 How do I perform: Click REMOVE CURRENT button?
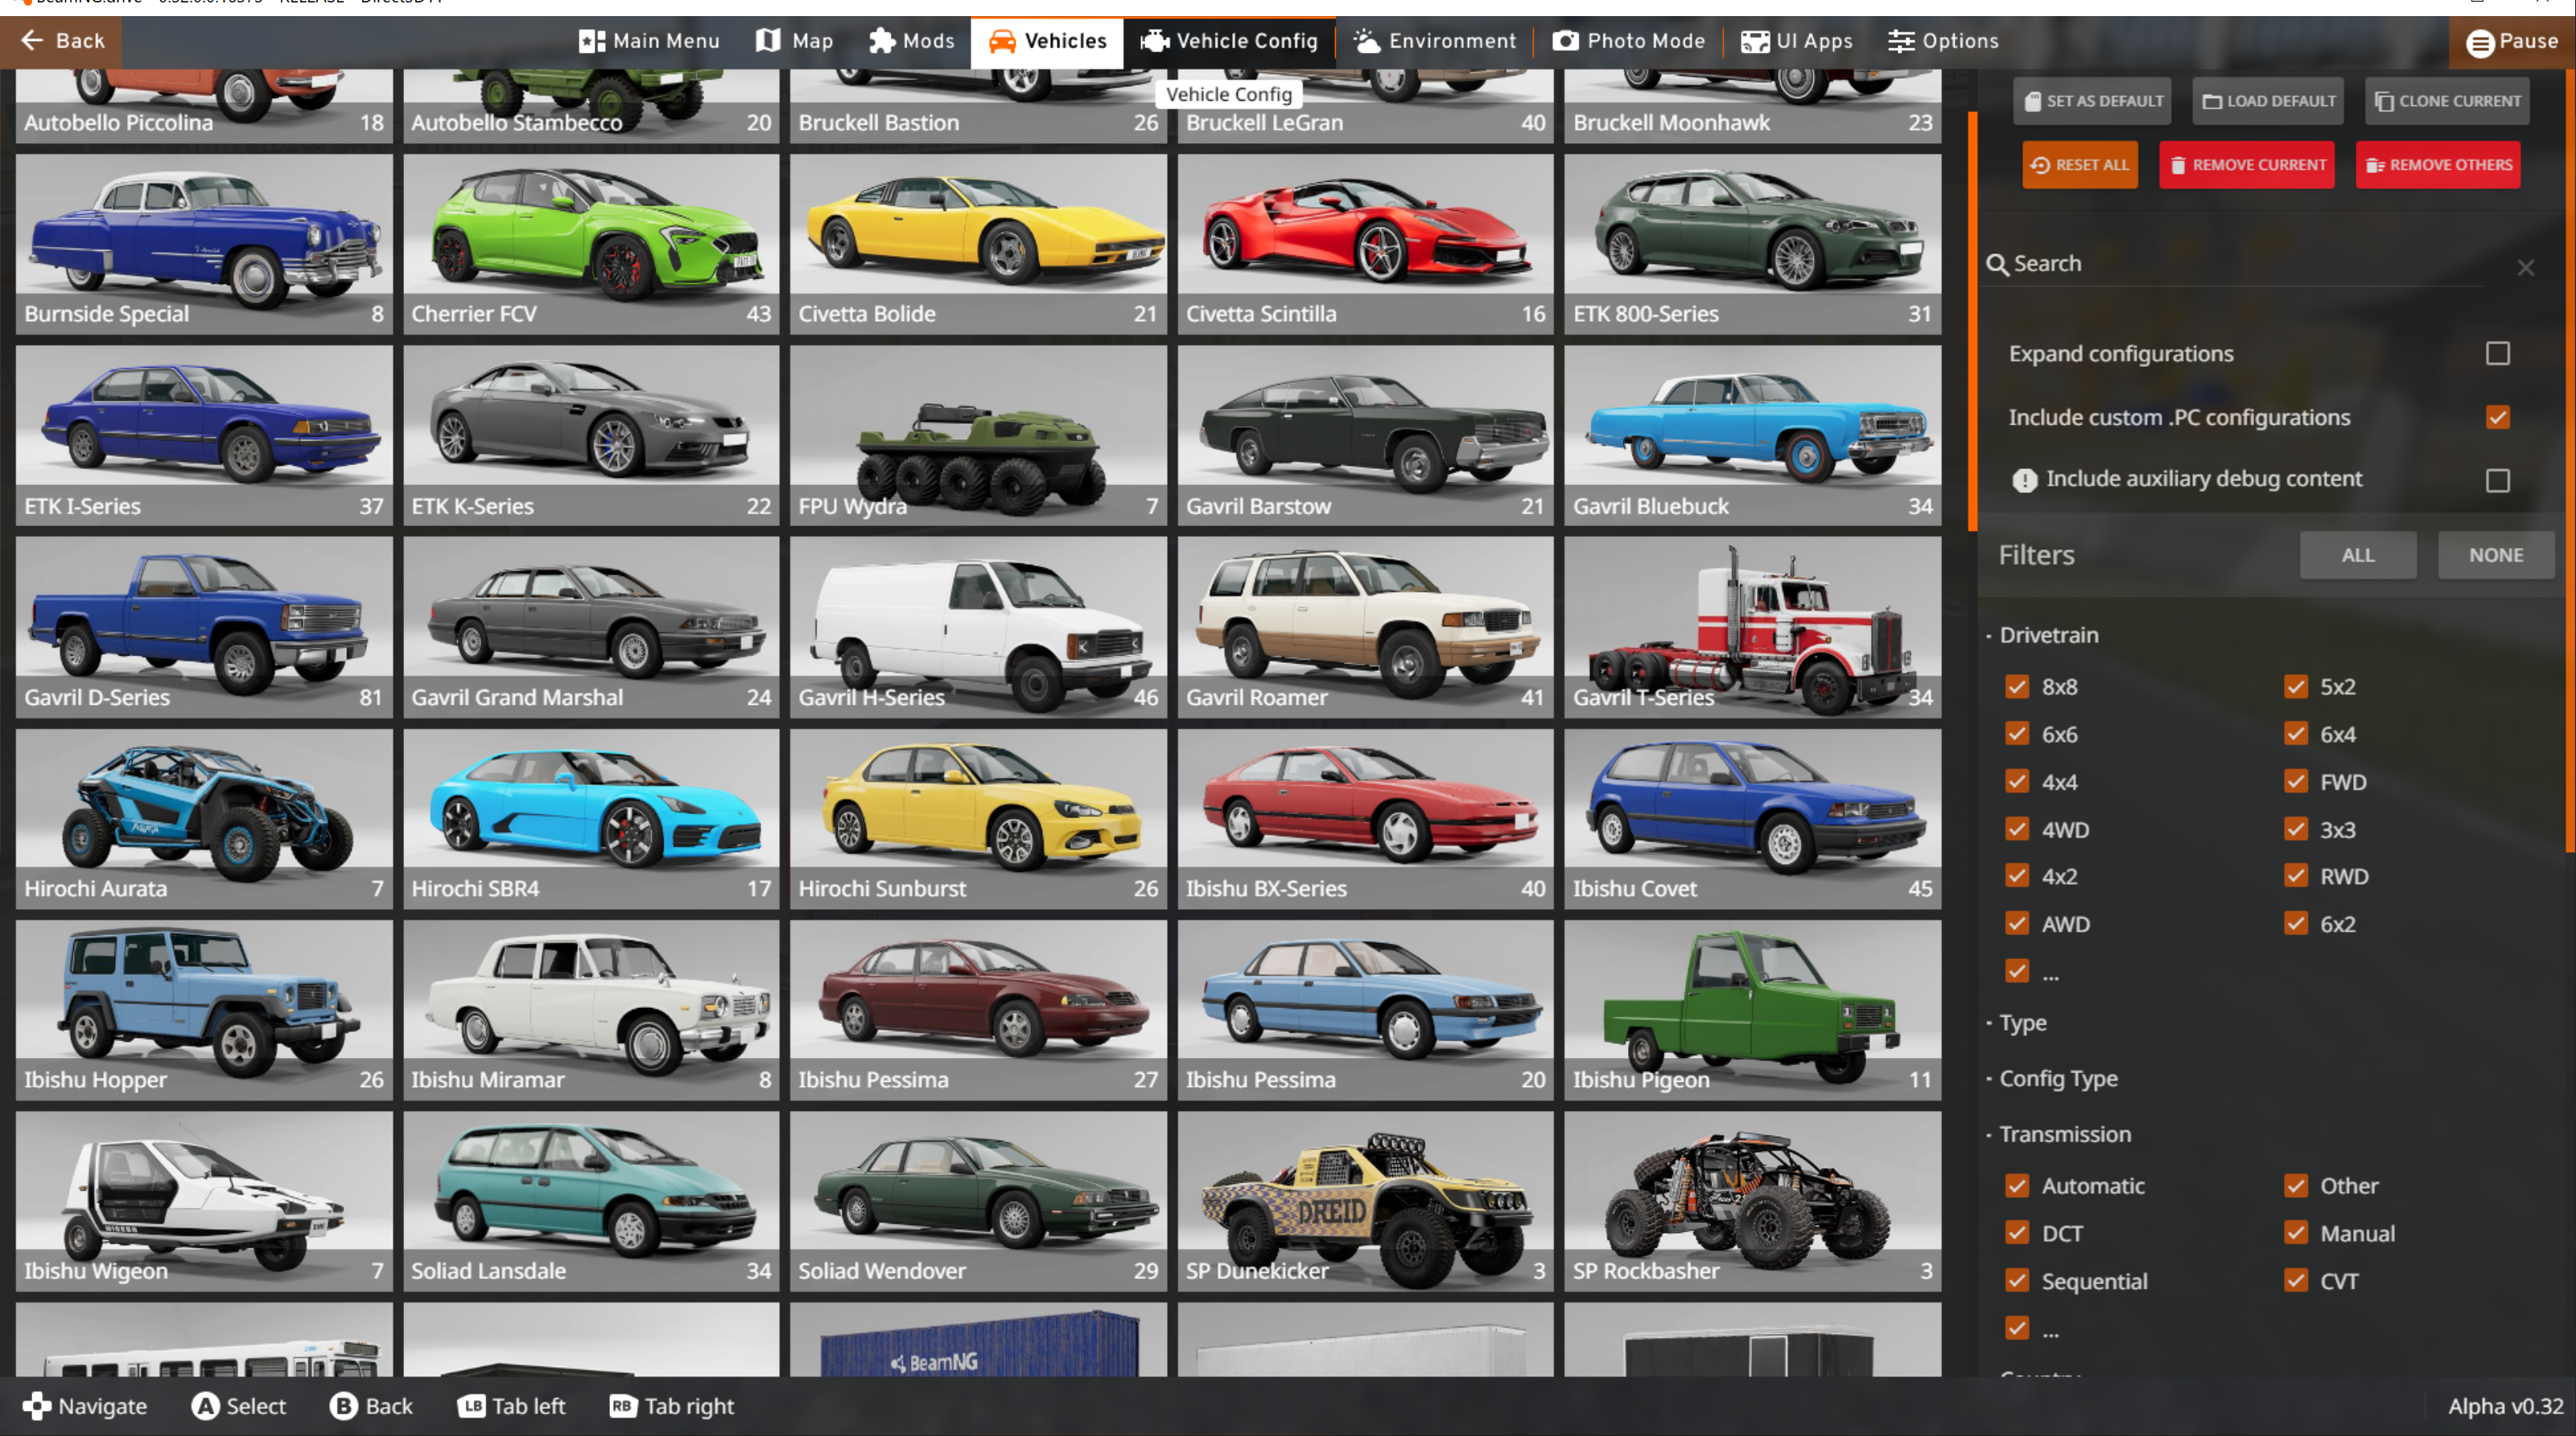click(2247, 165)
